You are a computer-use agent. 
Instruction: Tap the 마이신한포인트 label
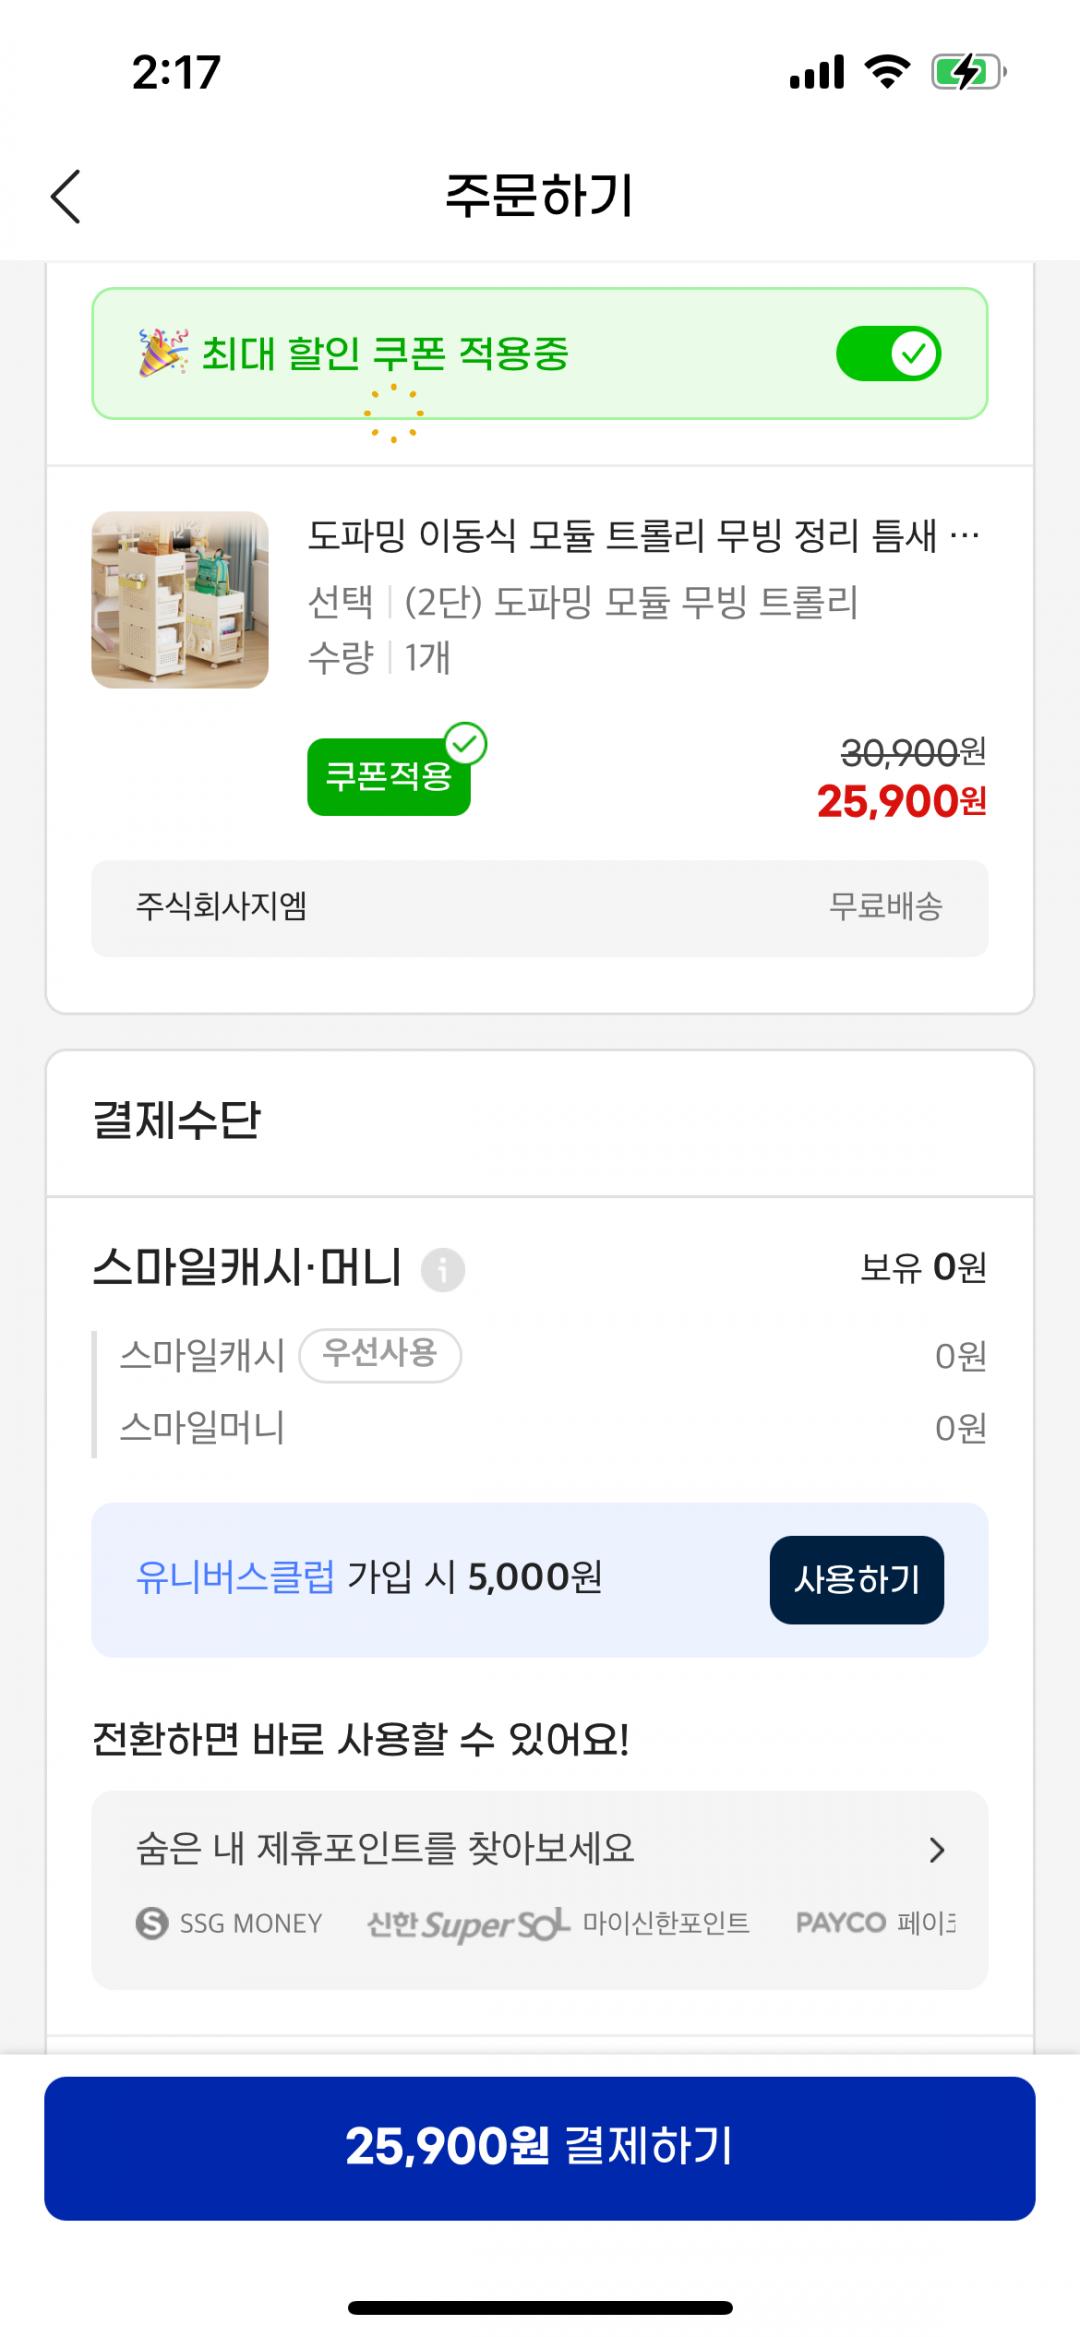pyautogui.click(x=666, y=1923)
